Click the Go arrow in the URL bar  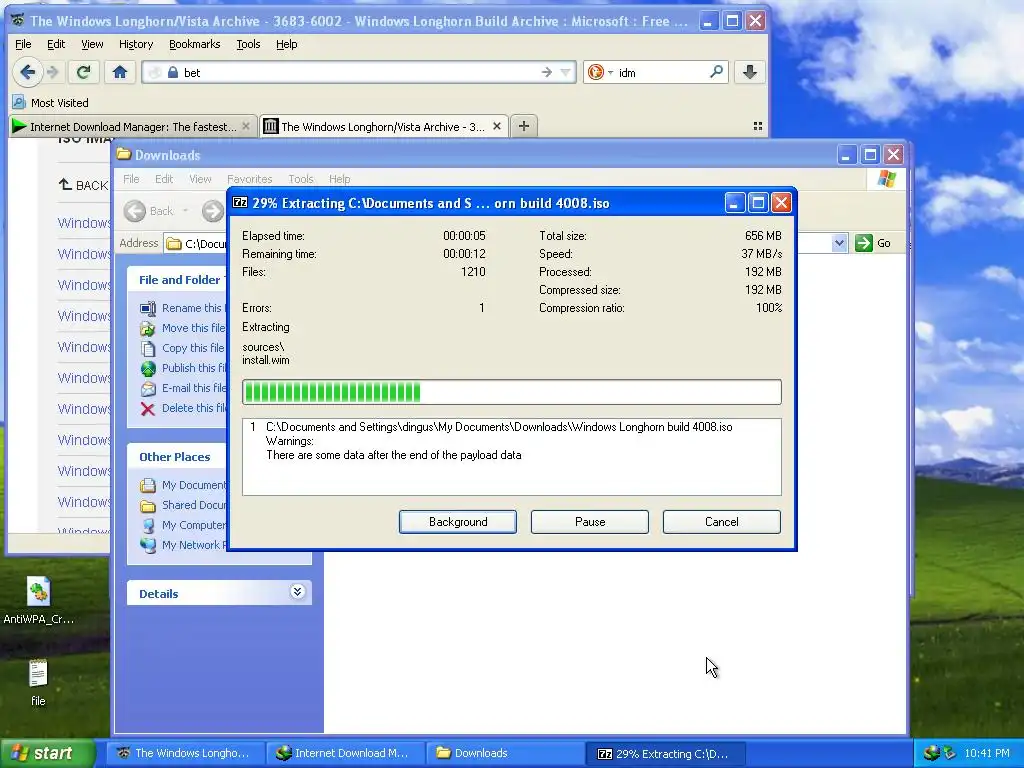coord(547,72)
